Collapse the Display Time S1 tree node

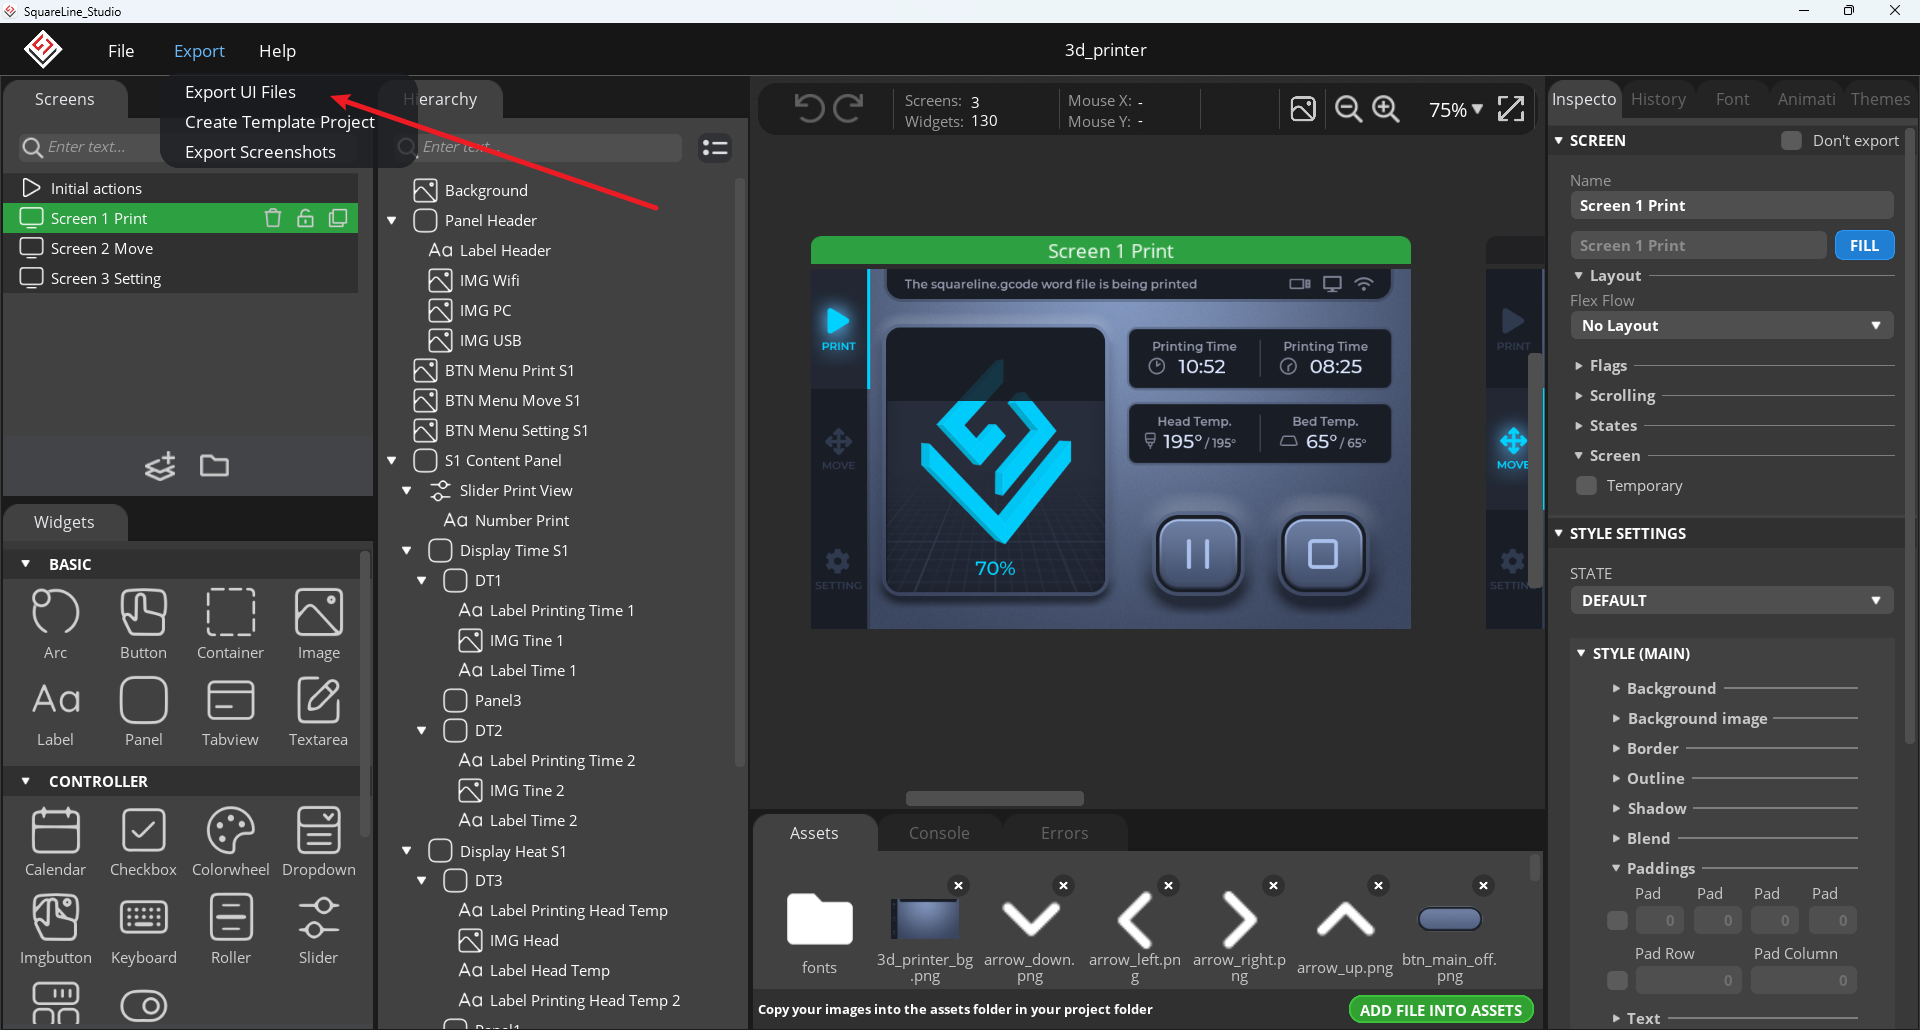click(407, 551)
